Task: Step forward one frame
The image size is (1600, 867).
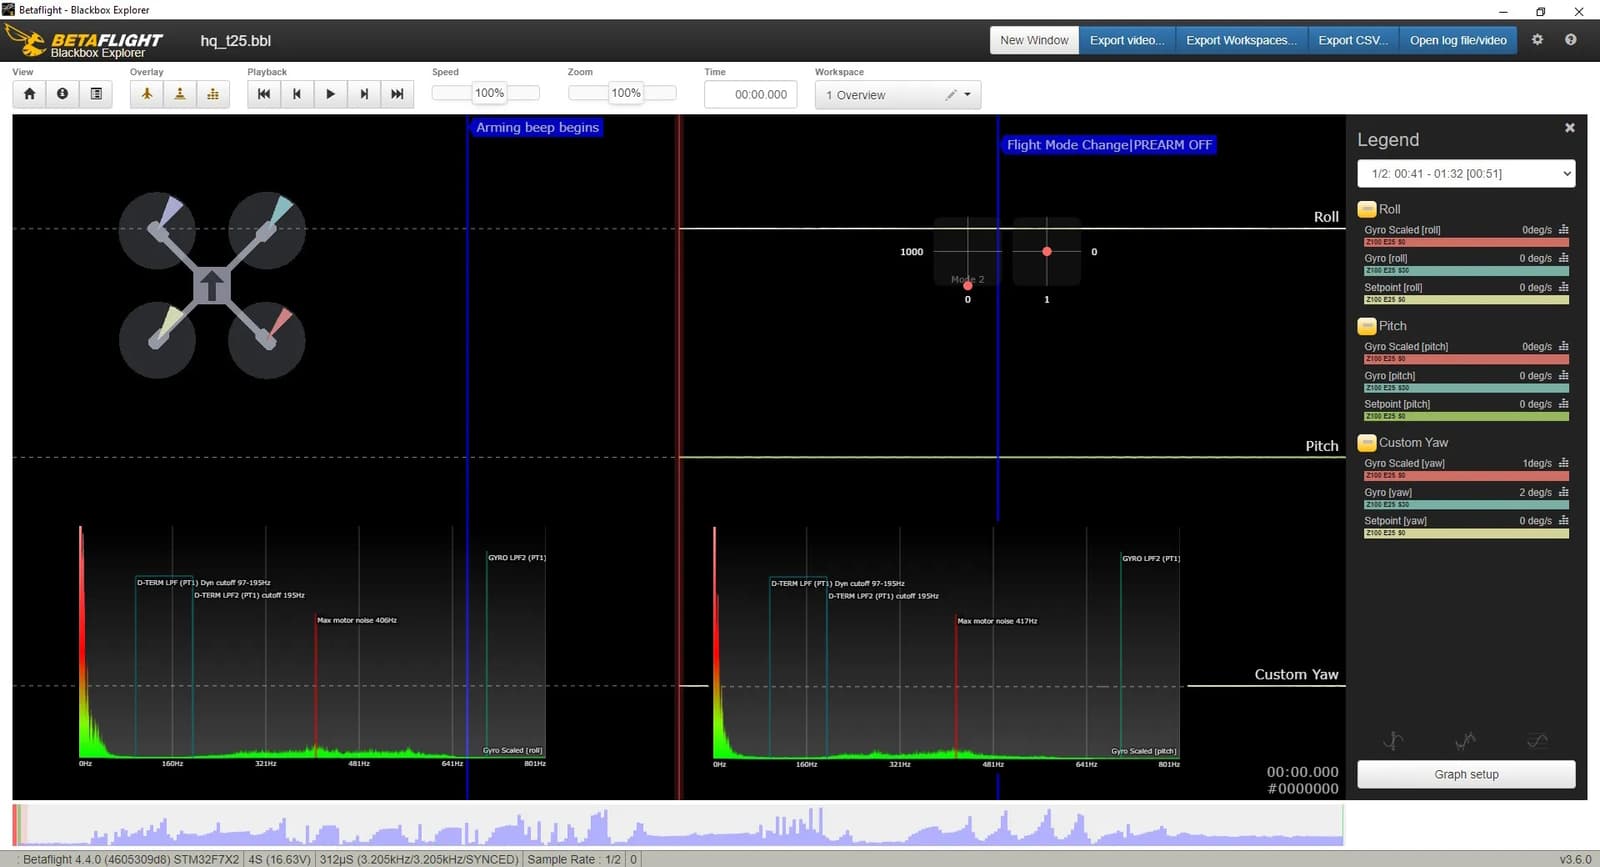Action: (364, 94)
